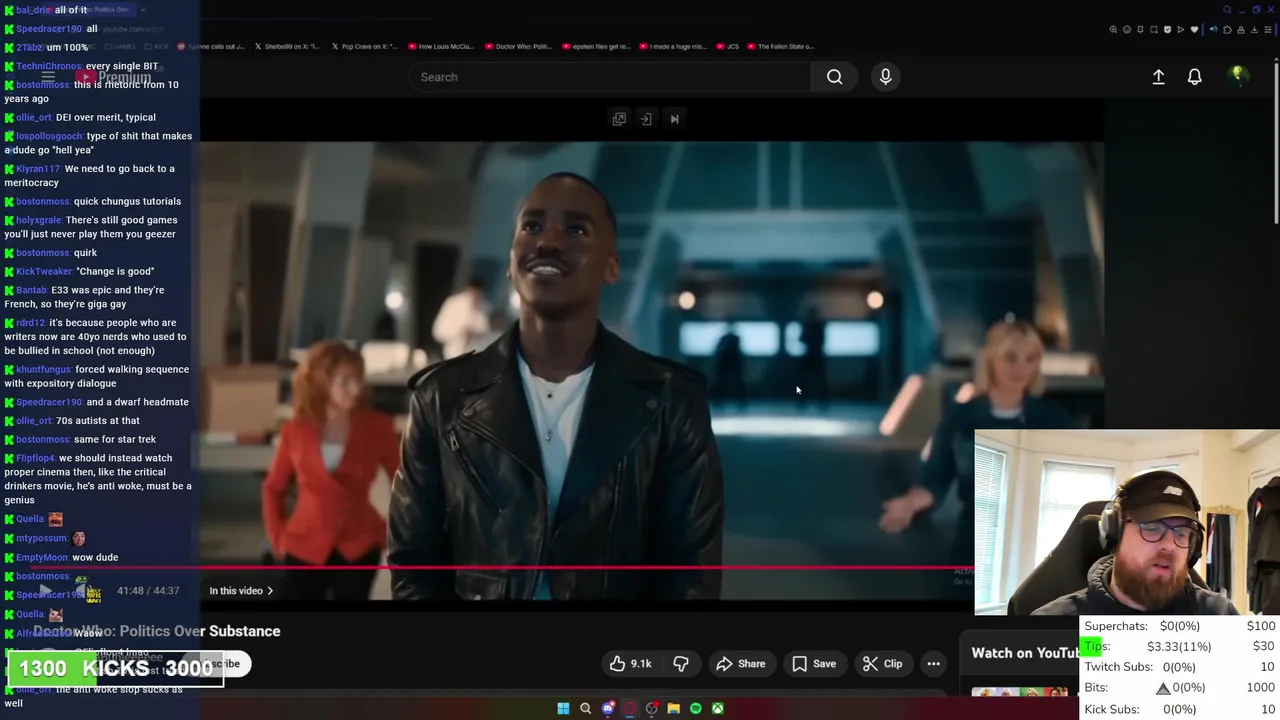Click the YouTube search magnifier button
The height and width of the screenshot is (720, 1280).
click(x=834, y=77)
